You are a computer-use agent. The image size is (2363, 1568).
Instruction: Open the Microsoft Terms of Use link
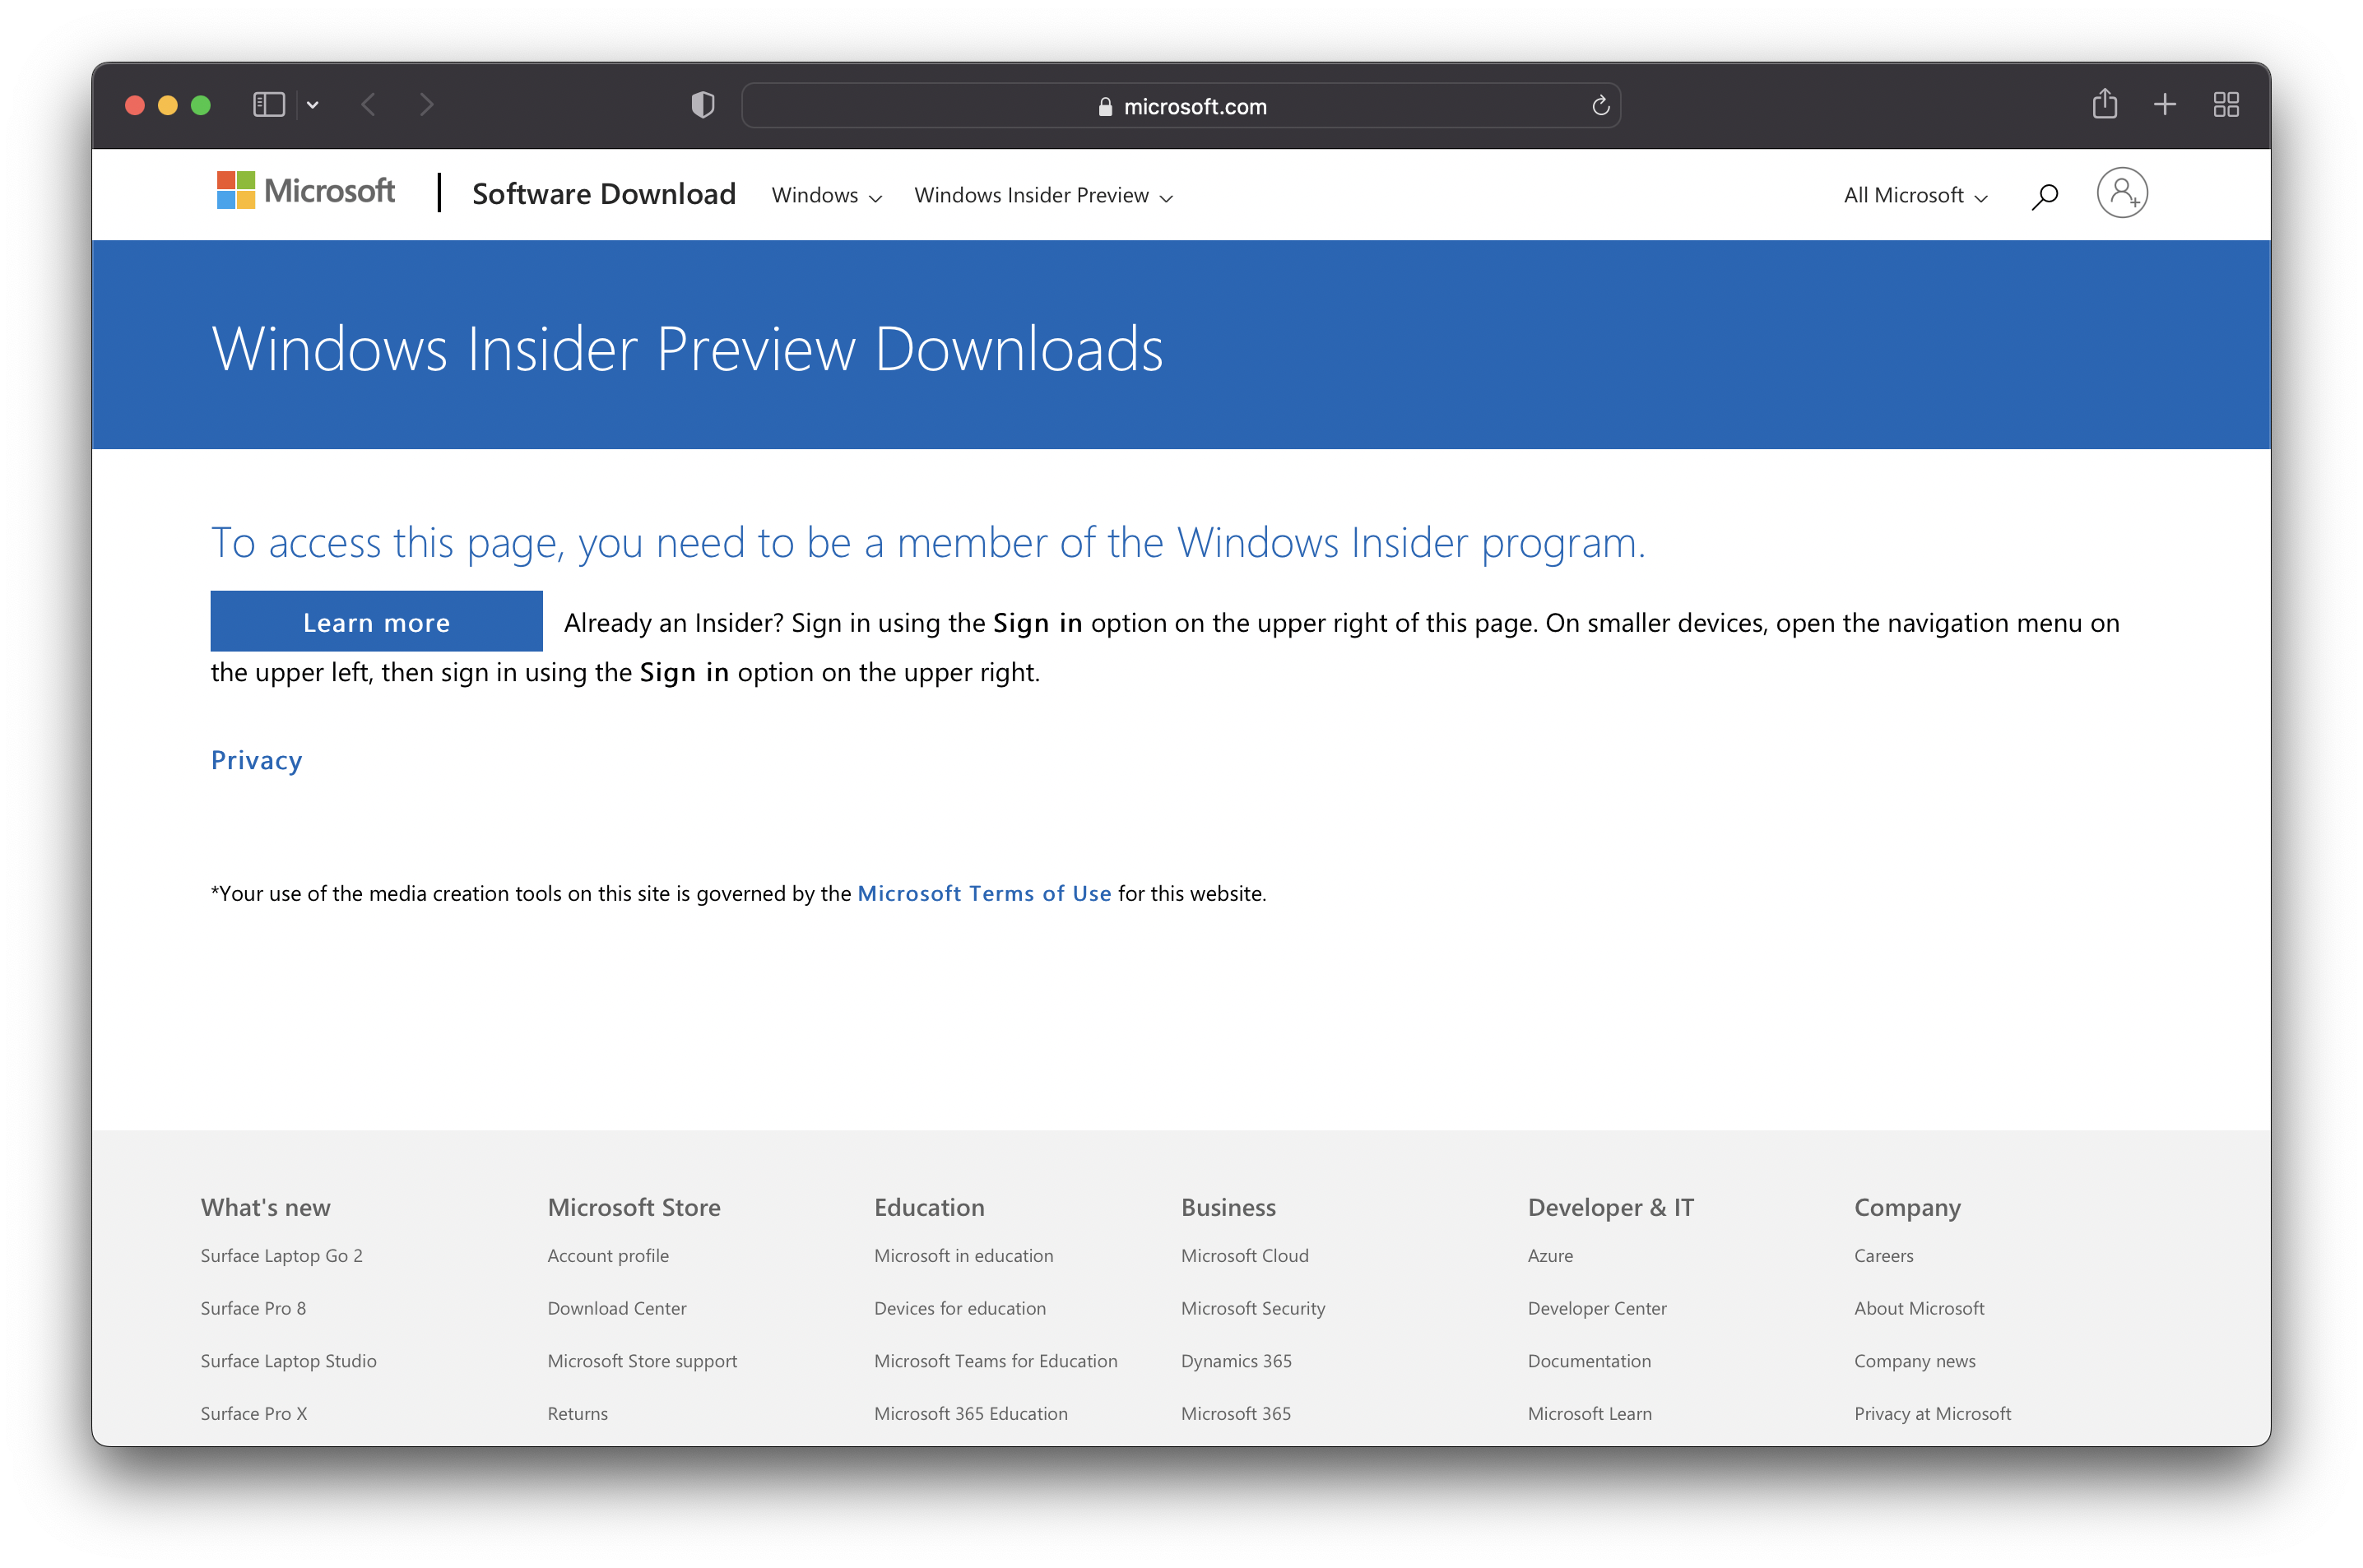click(984, 893)
